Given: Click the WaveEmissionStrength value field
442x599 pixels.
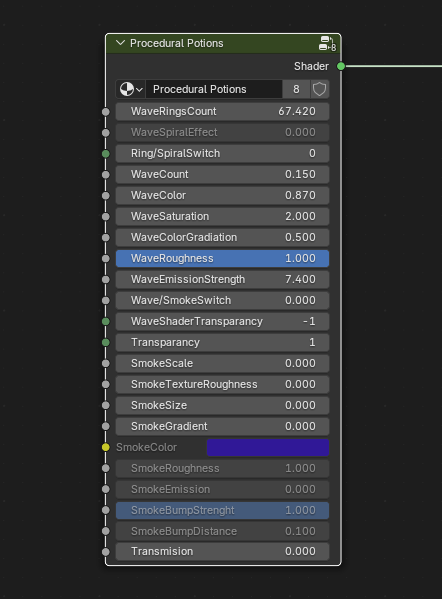Looking at the screenshot, I should coord(222,279).
